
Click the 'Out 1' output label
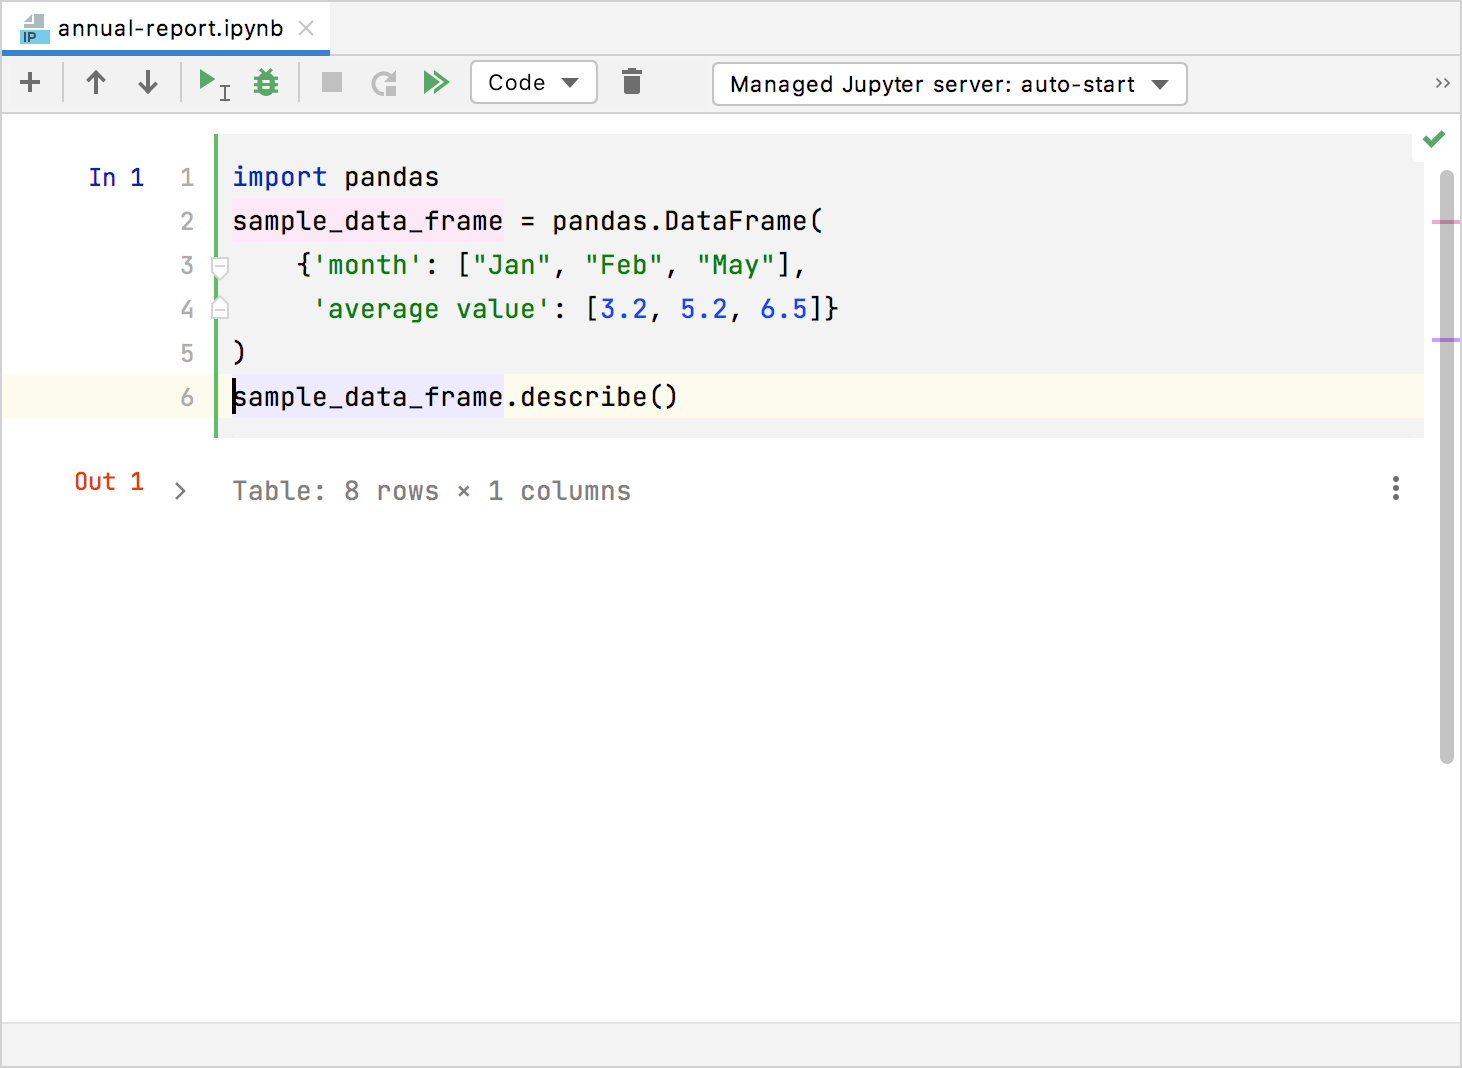pyautogui.click(x=109, y=481)
